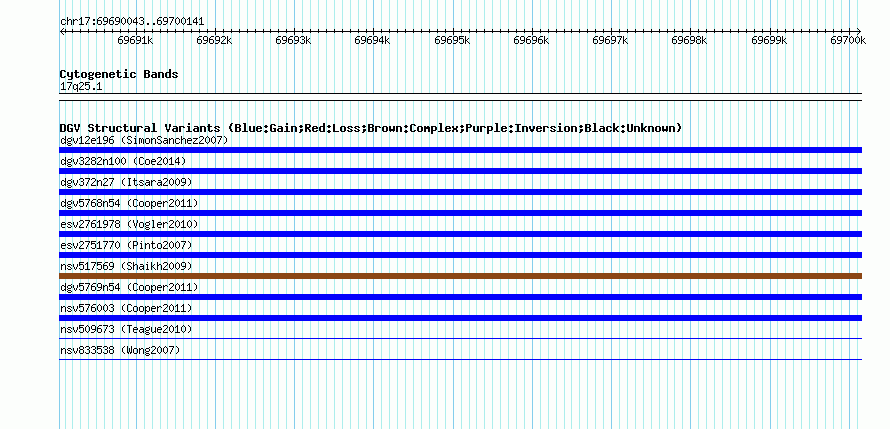Viewport: 890px width, 429px height.
Task: Click the Cytogenetic Bands track title
Action: tap(119, 74)
